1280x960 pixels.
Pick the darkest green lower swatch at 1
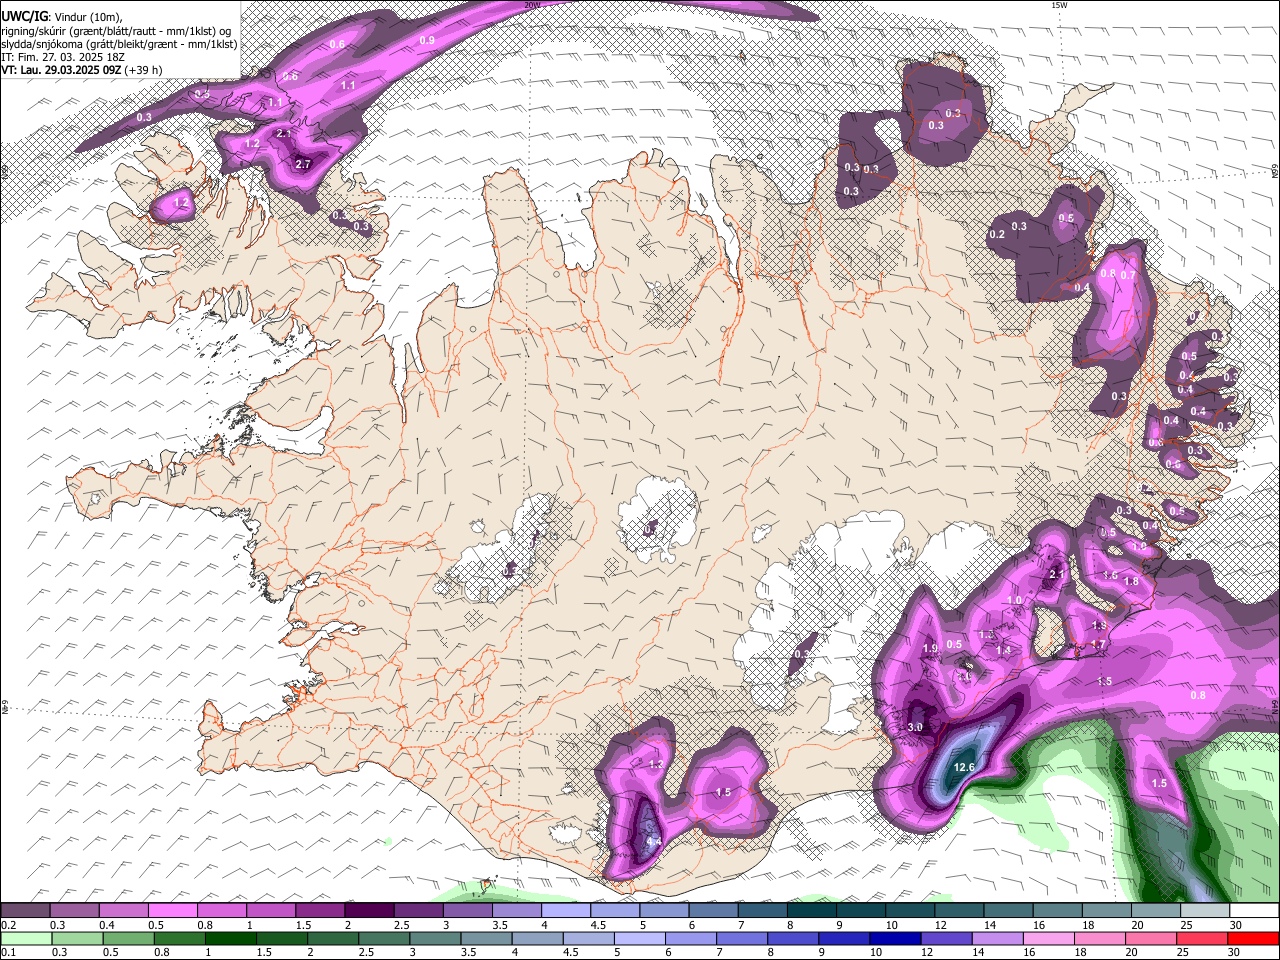(x=230, y=938)
